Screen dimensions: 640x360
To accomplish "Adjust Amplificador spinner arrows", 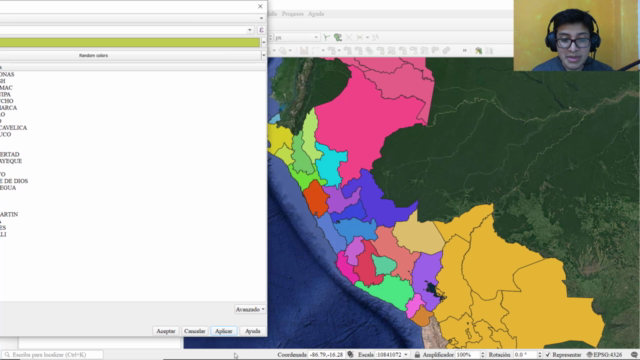I will coord(483,355).
